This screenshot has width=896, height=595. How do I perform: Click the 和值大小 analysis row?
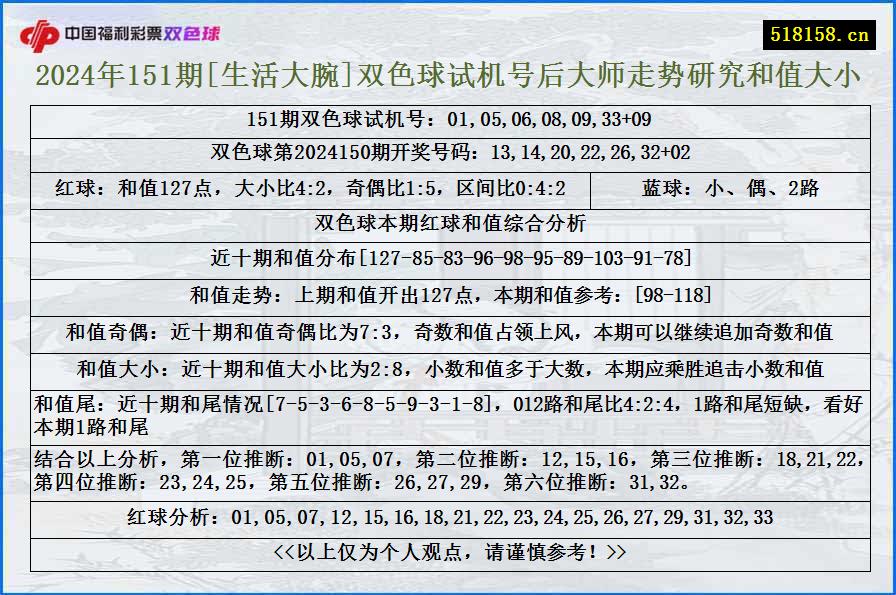[x=447, y=369]
